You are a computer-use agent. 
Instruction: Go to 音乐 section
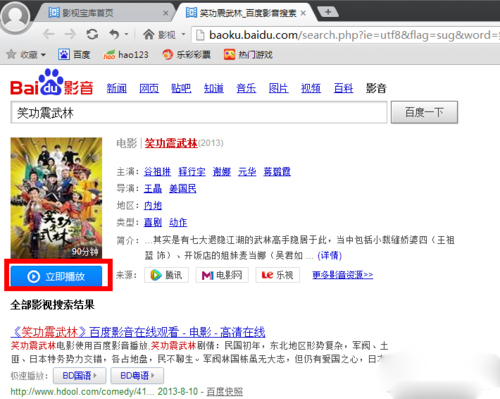(246, 88)
